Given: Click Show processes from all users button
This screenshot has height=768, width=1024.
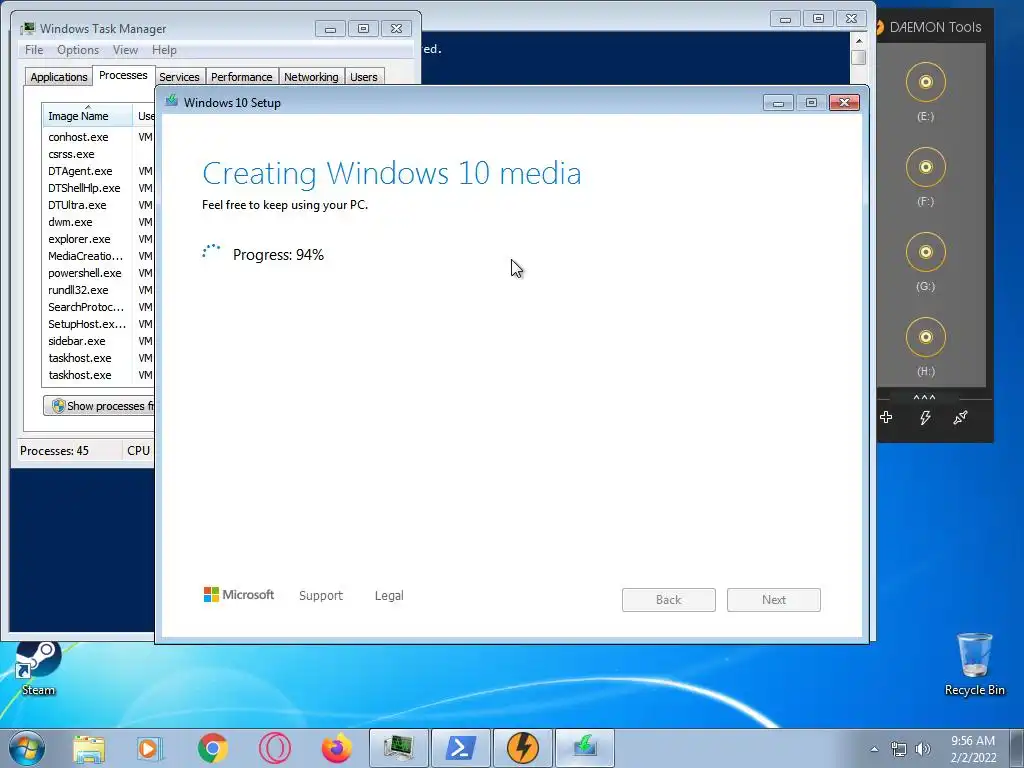Looking at the screenshot, I should 99,406.
